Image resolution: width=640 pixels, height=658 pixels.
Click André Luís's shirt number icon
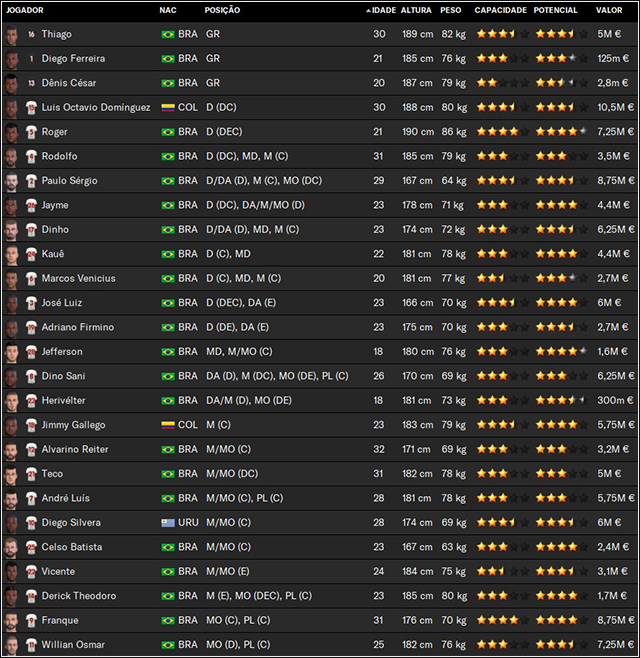click(x=31, y=499)
